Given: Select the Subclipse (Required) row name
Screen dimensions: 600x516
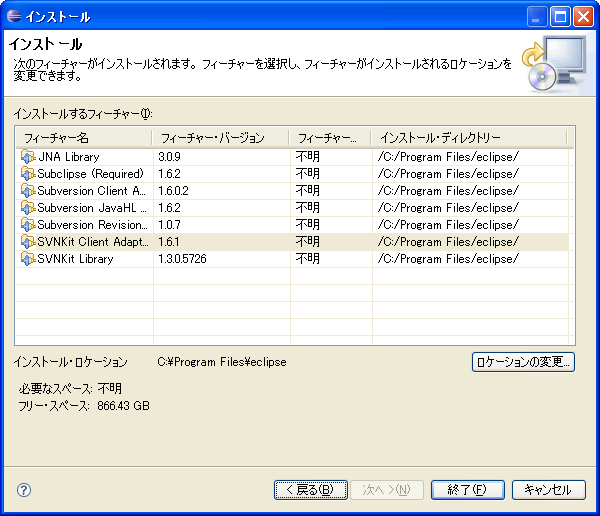Looking at the screenshot, I should pos(90,174).
